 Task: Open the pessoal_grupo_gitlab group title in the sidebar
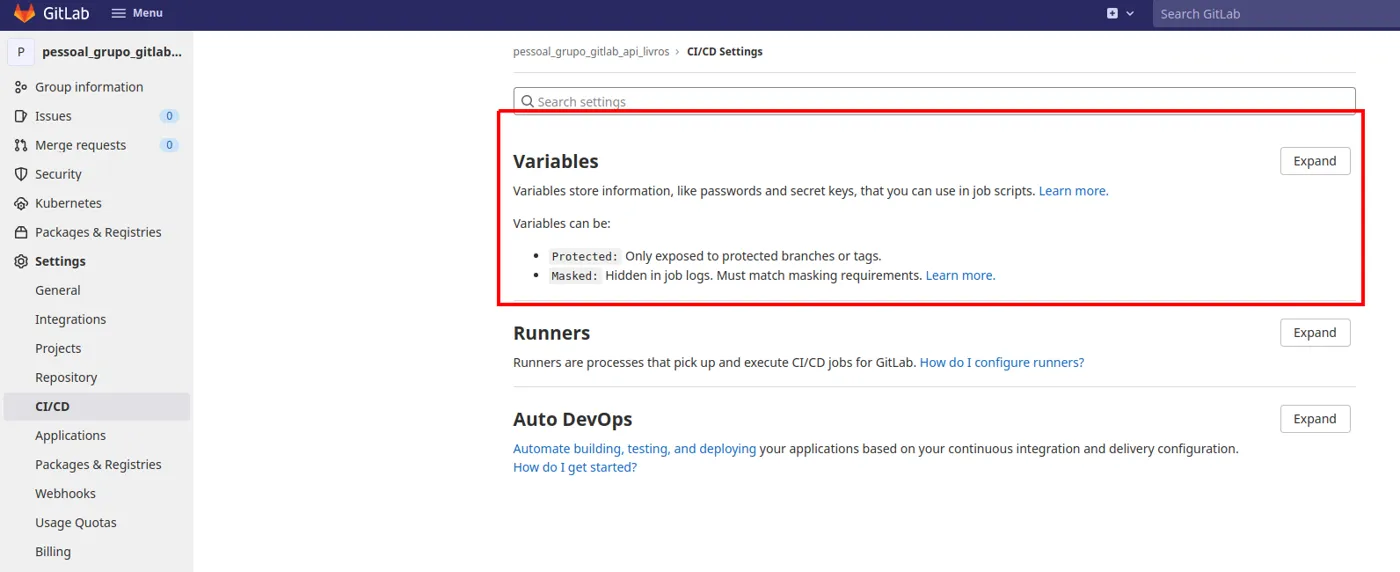(112, 52)
